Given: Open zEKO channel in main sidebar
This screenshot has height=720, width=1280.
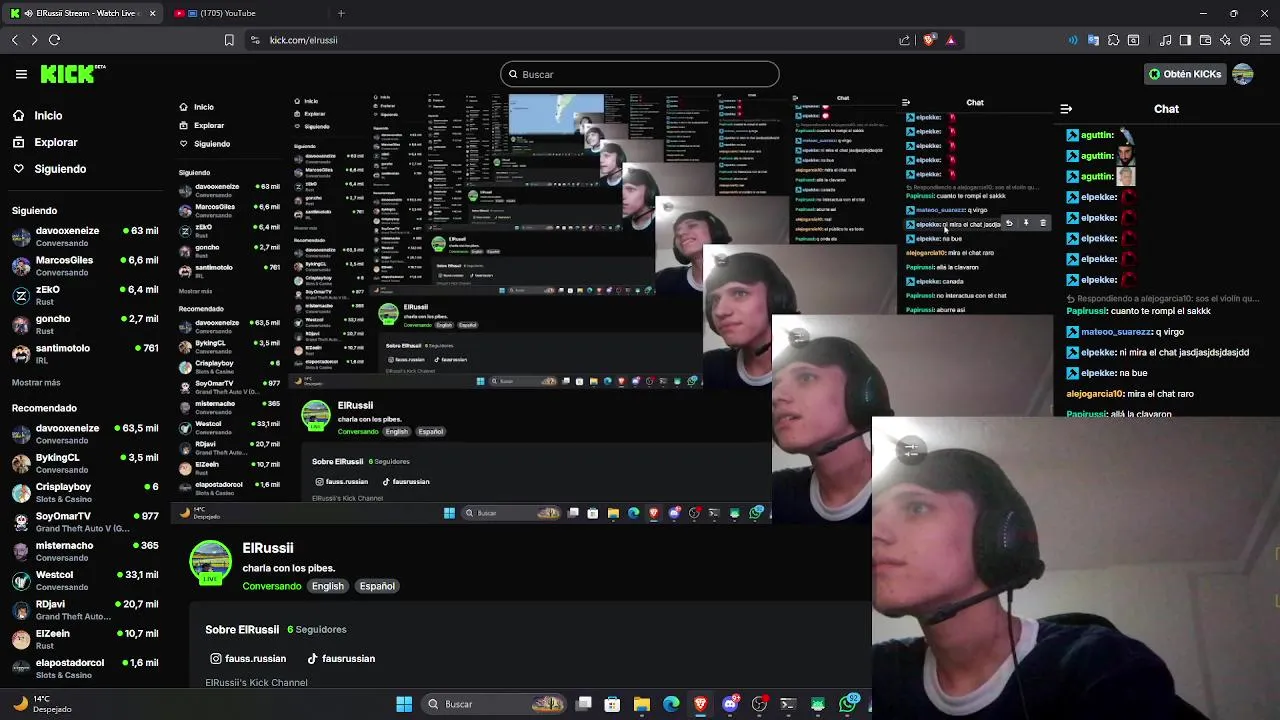Looking at the screenshot, I should point(85,295).
